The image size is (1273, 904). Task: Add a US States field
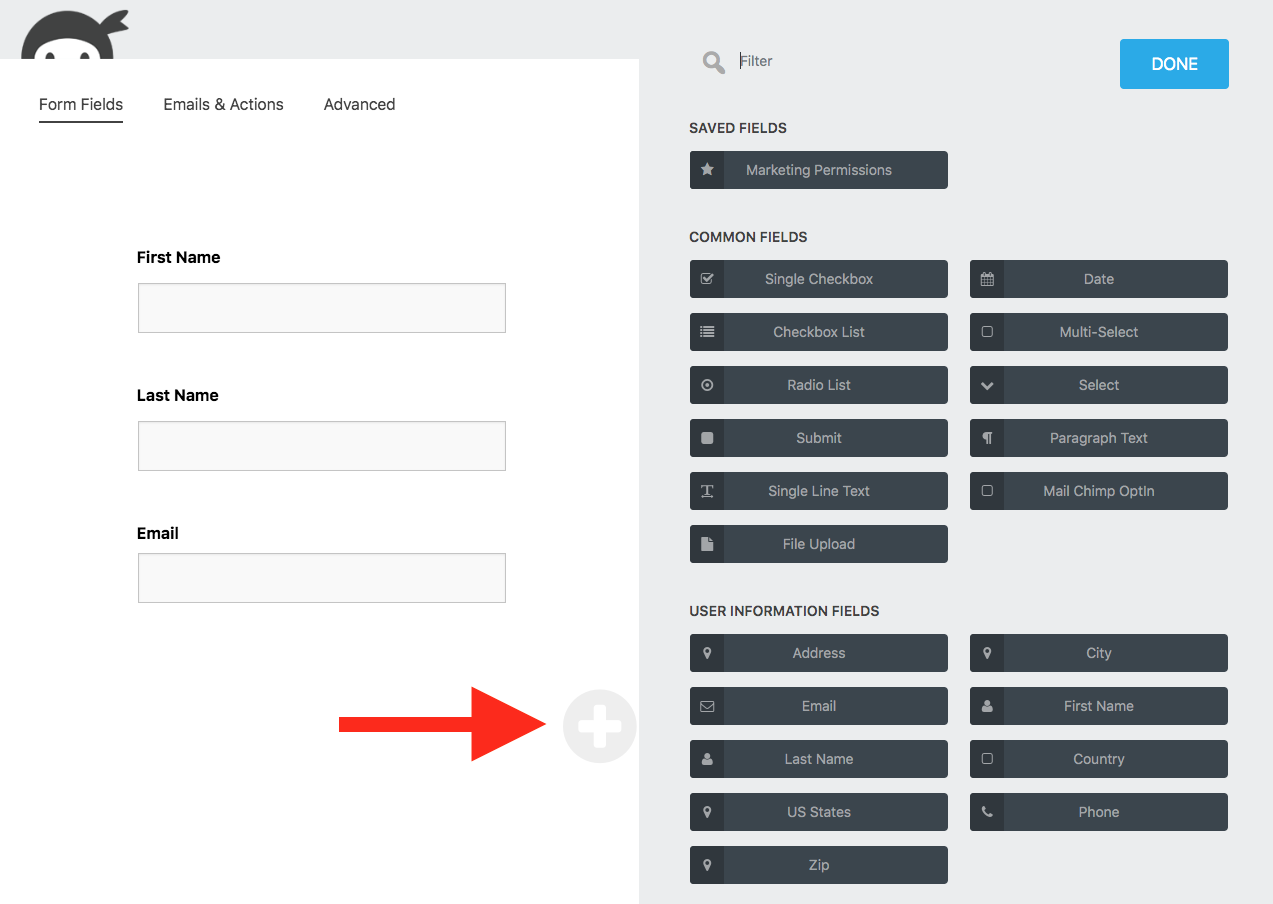818,812
